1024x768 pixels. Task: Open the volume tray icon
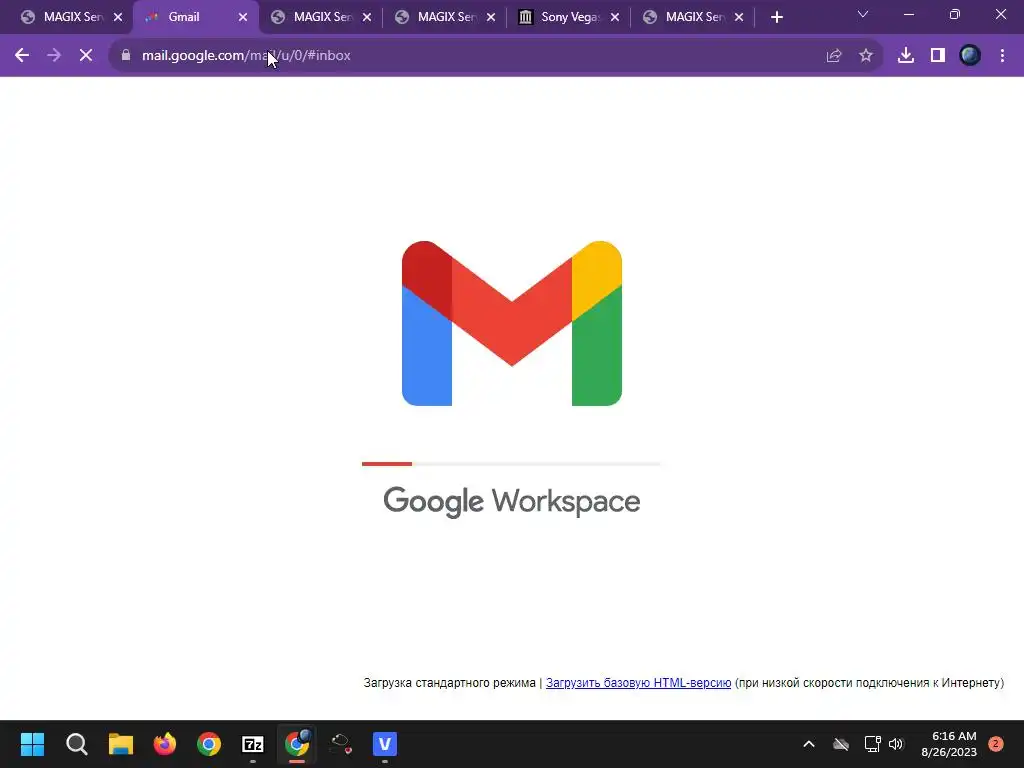896,744
